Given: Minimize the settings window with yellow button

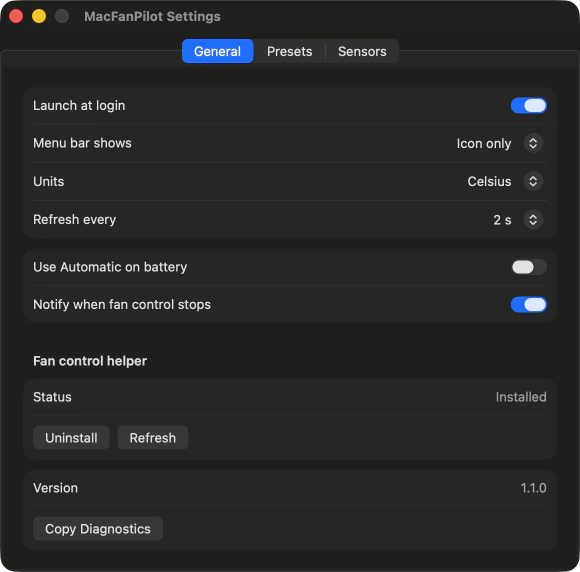Looking at the screenshot, I should click(39, 16).
